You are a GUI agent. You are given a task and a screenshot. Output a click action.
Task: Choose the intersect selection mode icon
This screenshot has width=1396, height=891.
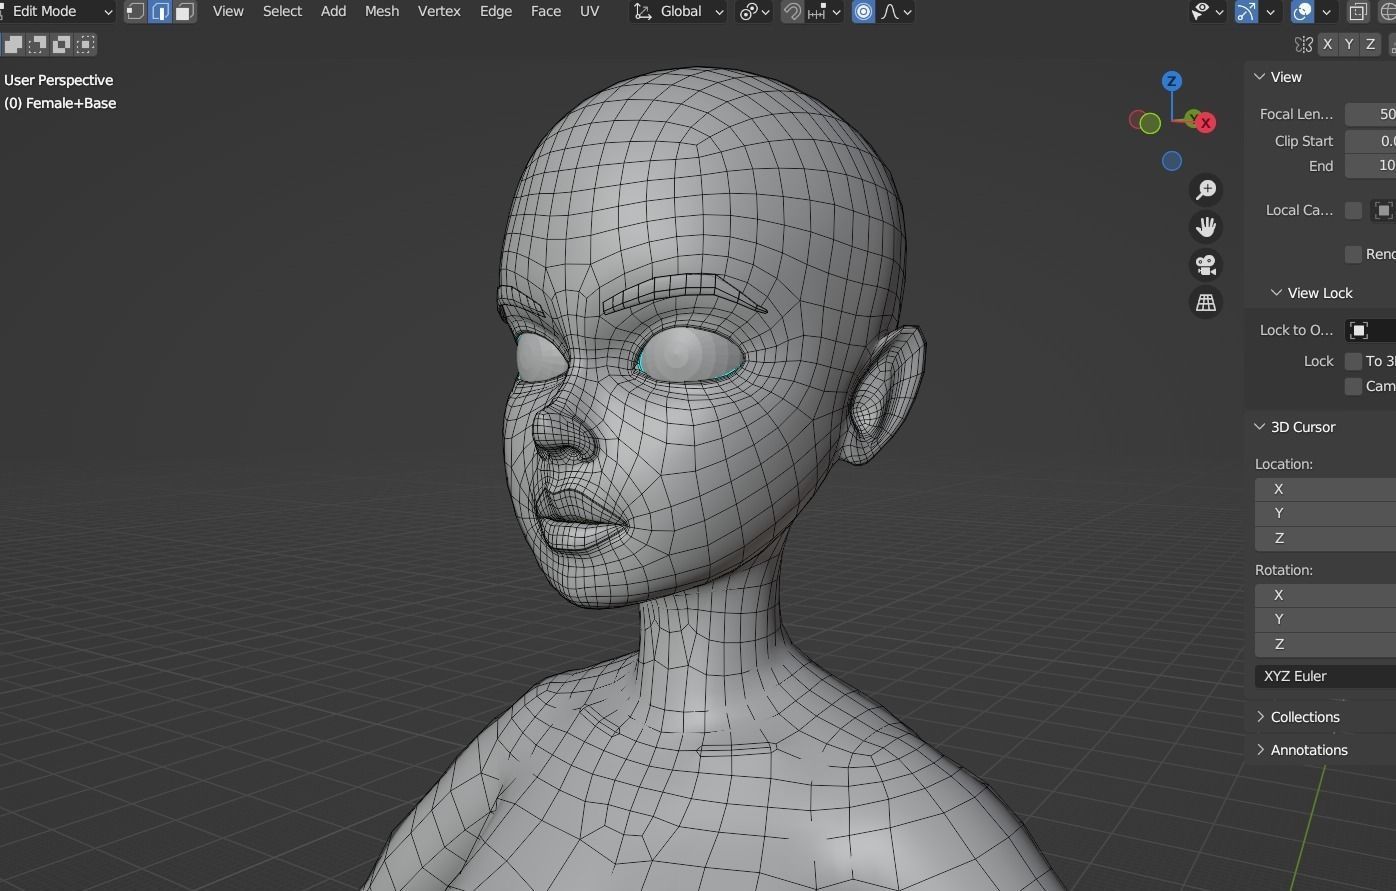pyautogui.click(x=86, y=44)
